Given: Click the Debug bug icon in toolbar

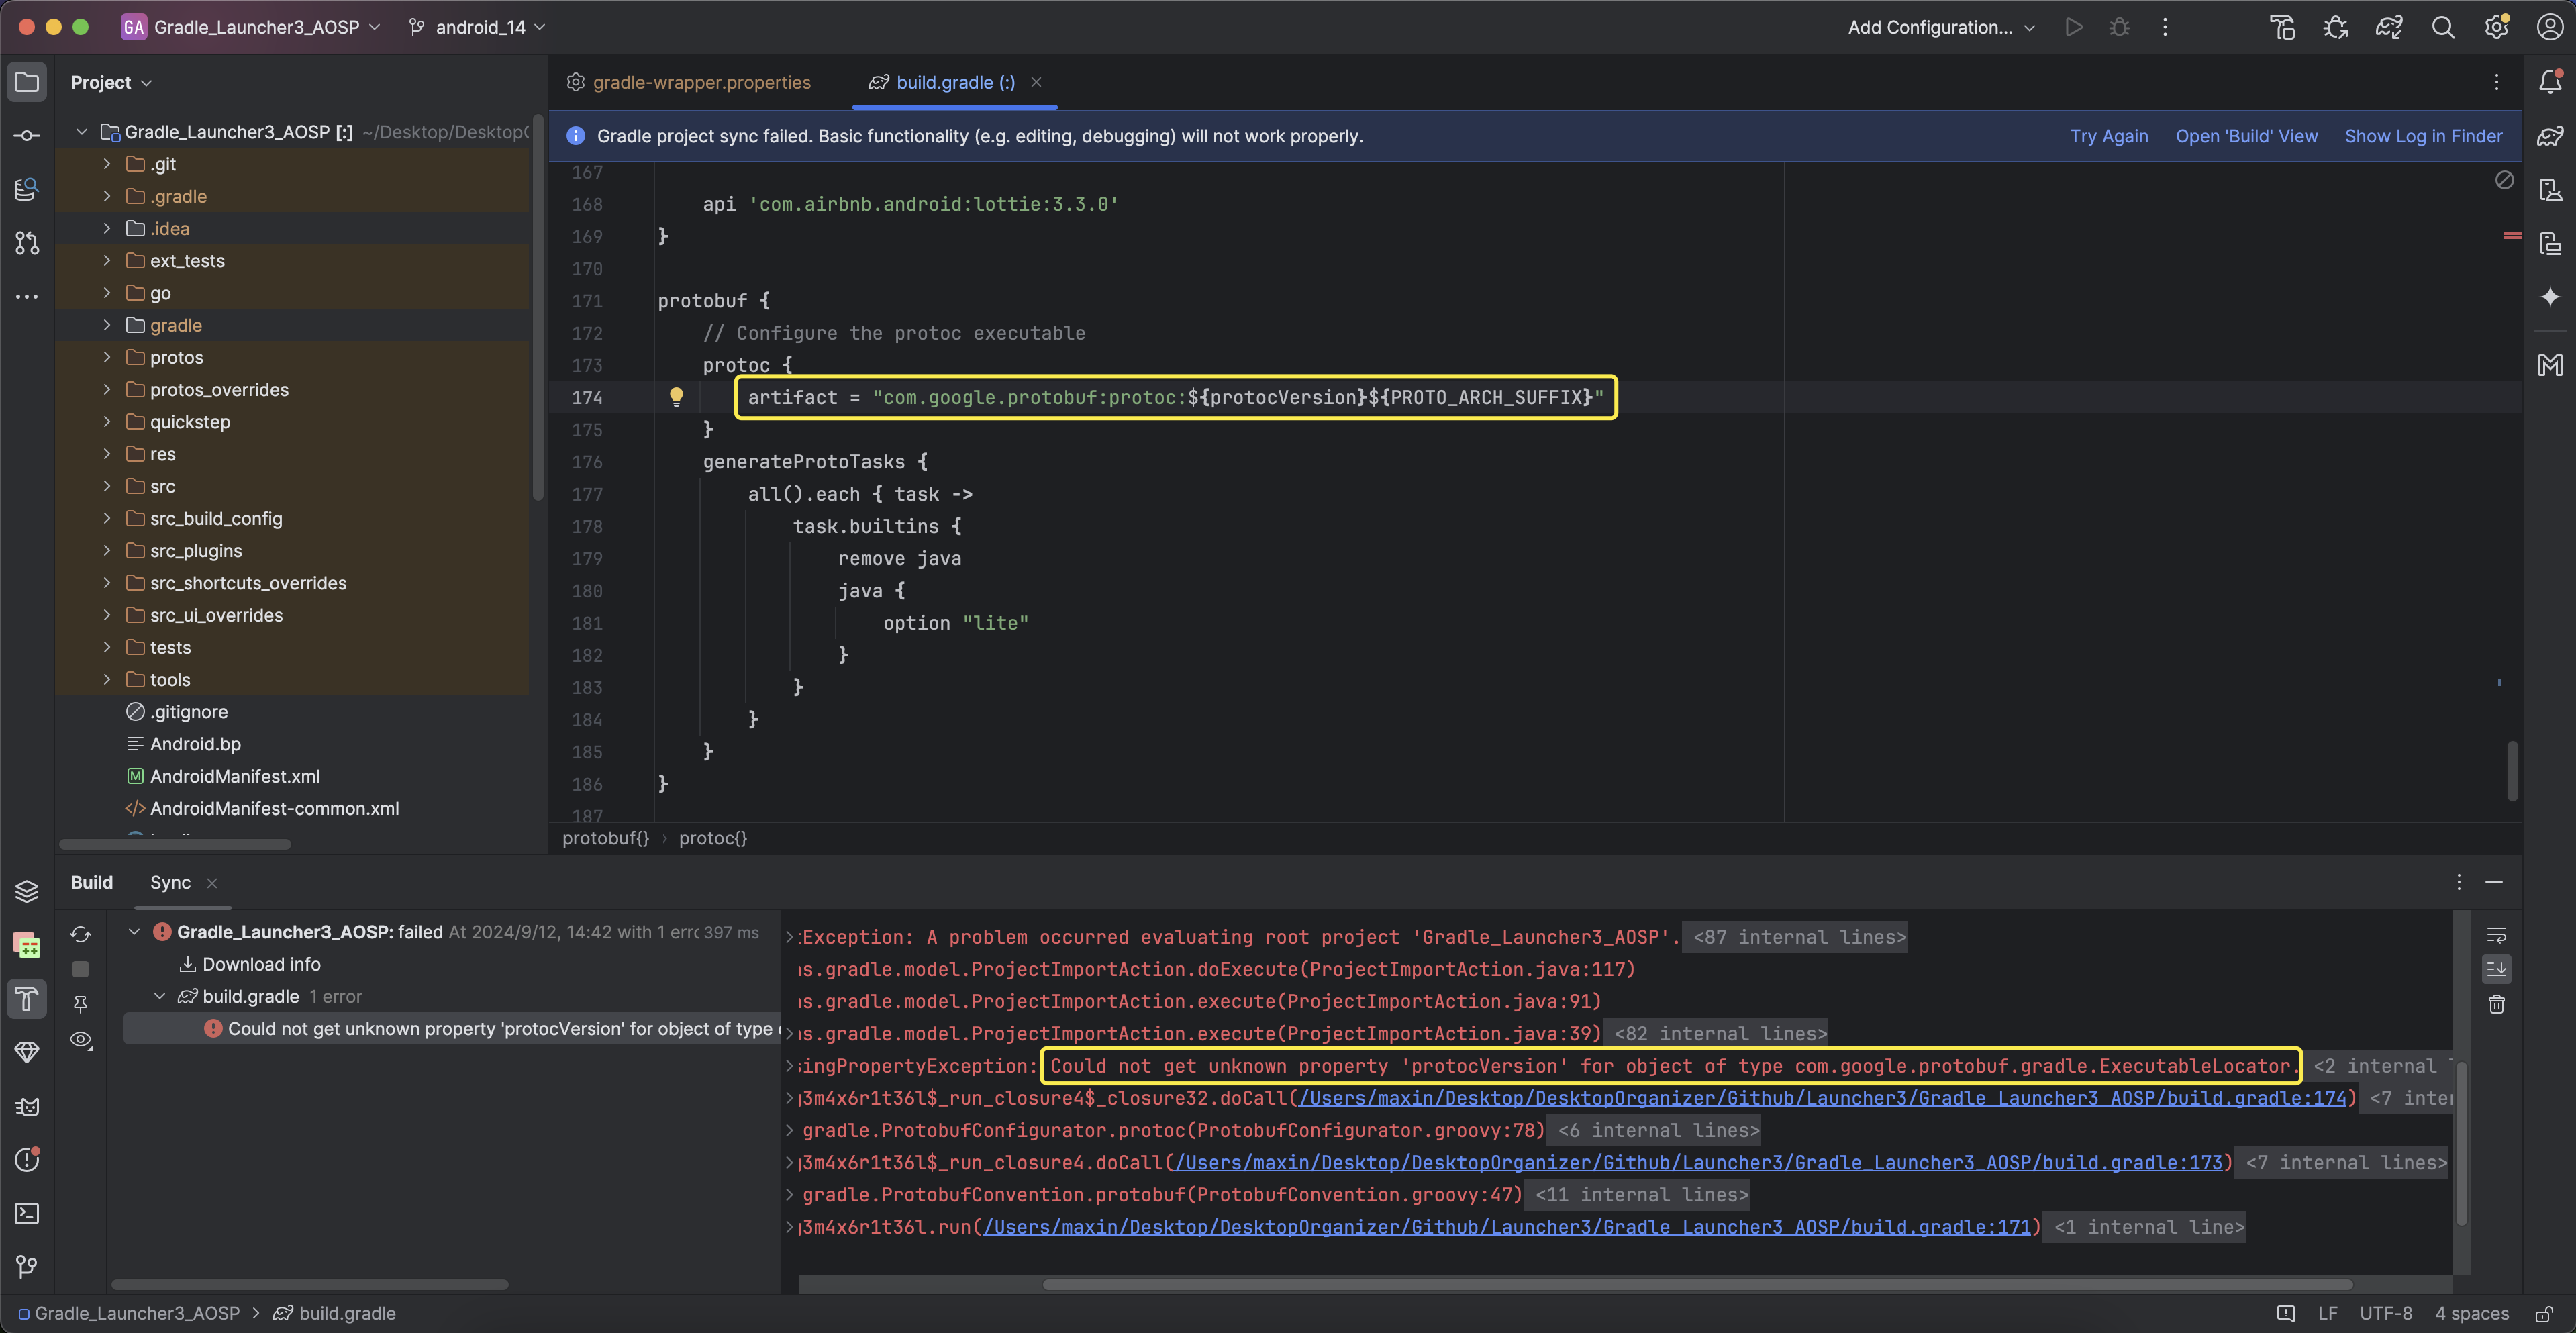Looking at the screenshot, I should coord(2119,27).
